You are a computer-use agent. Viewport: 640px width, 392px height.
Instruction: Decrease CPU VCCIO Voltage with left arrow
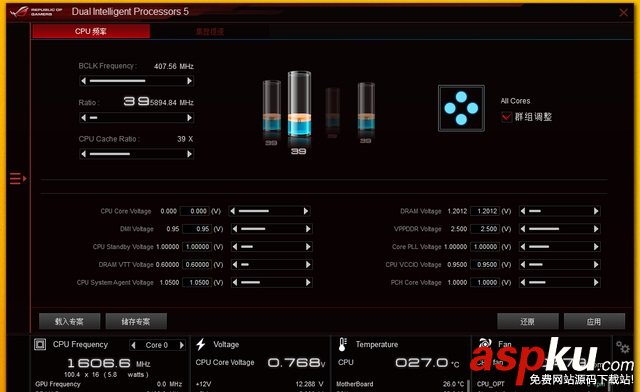click(x=523, y=265)
